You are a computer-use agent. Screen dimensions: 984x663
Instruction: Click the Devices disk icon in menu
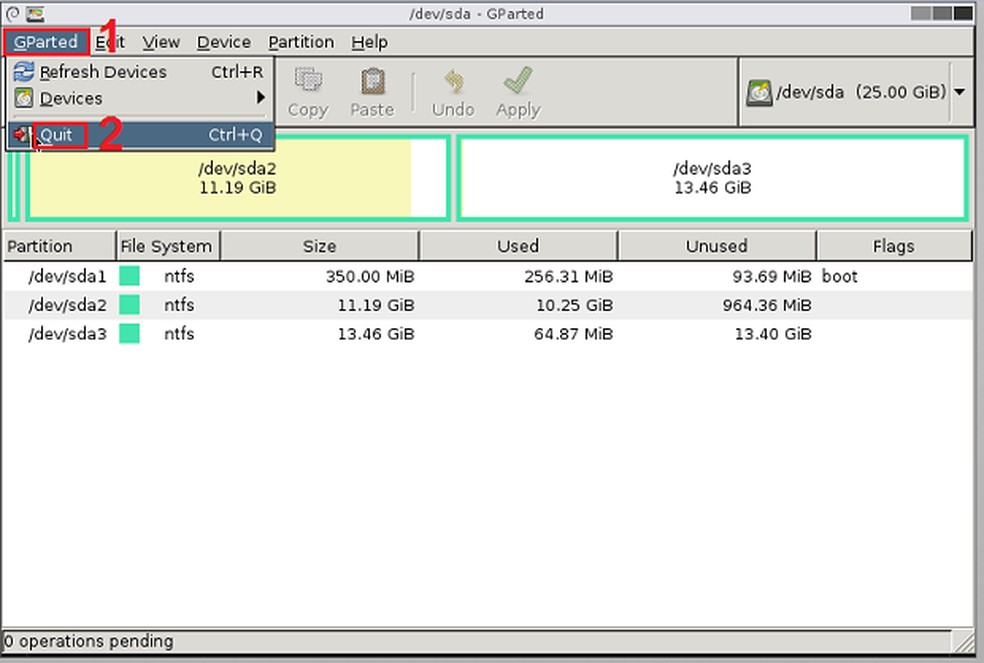[23, 98]
